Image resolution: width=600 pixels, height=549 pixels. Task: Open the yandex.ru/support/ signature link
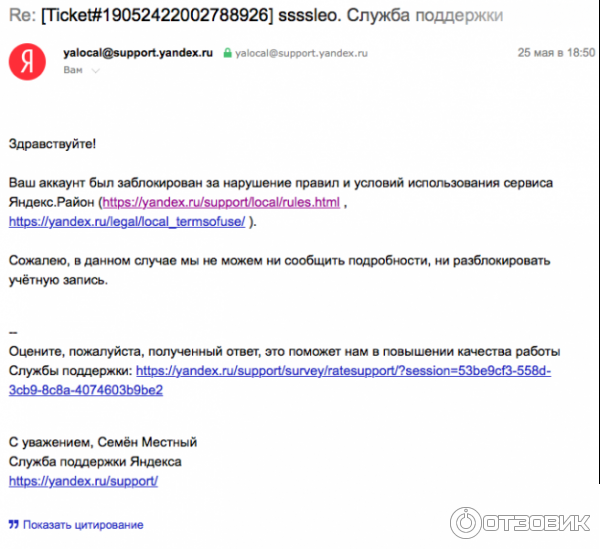tap(83, 480)
